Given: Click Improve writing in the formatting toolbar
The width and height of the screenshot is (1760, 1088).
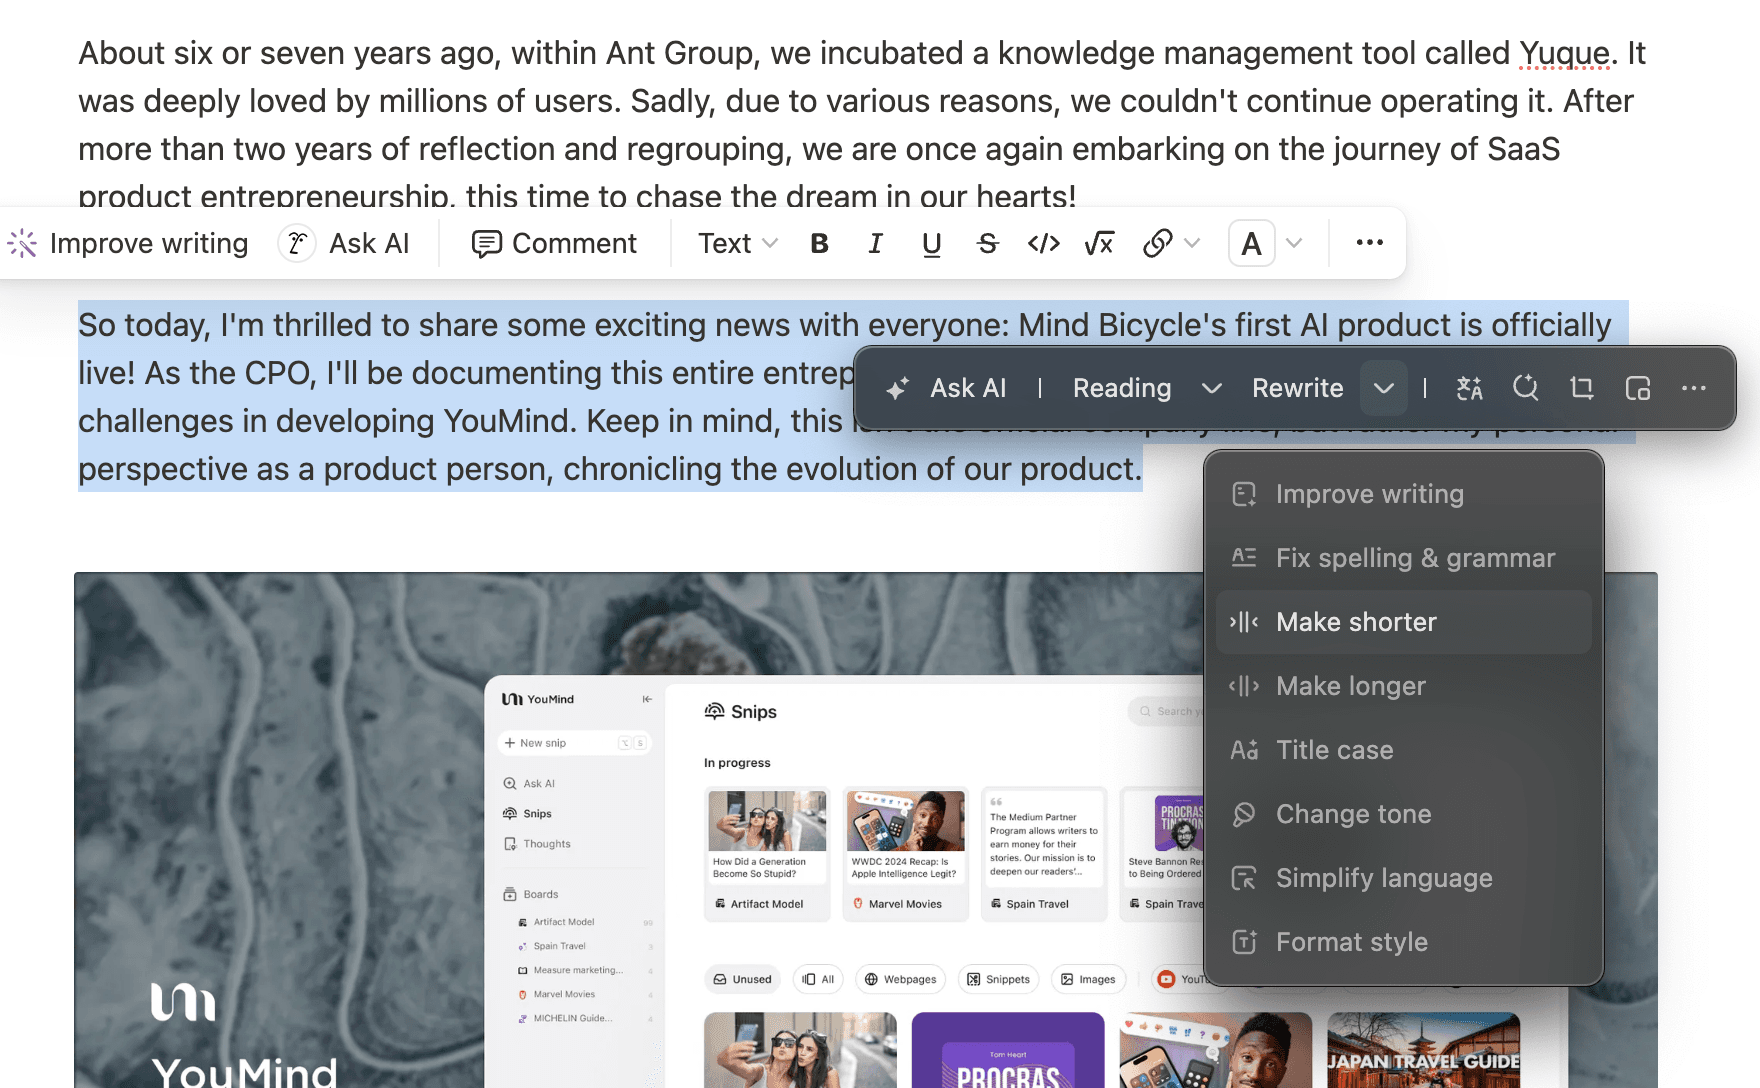Looking at the screenshot, I should point(128,244).
